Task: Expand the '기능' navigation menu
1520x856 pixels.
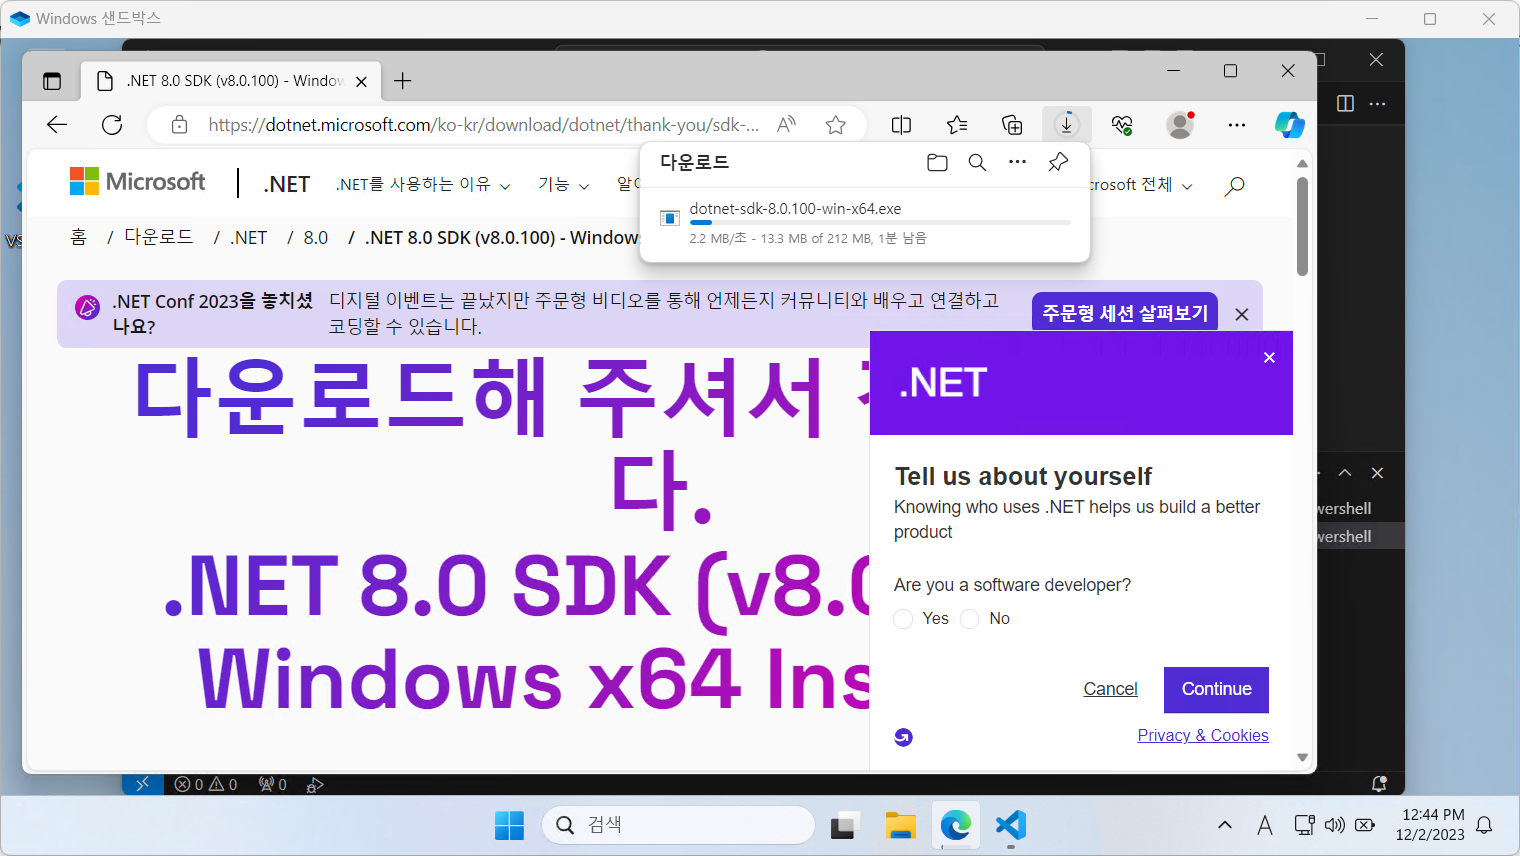Action: click(564, 185)
